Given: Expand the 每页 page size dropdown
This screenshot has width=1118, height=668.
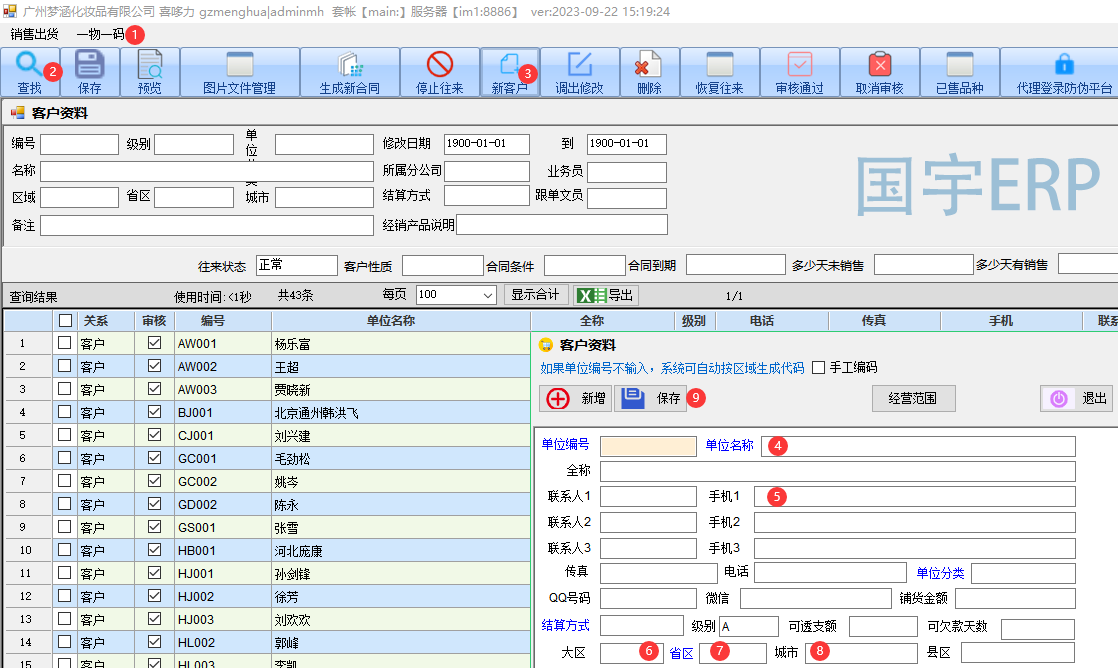Looking at the screenshot, I should click(488, 295).
